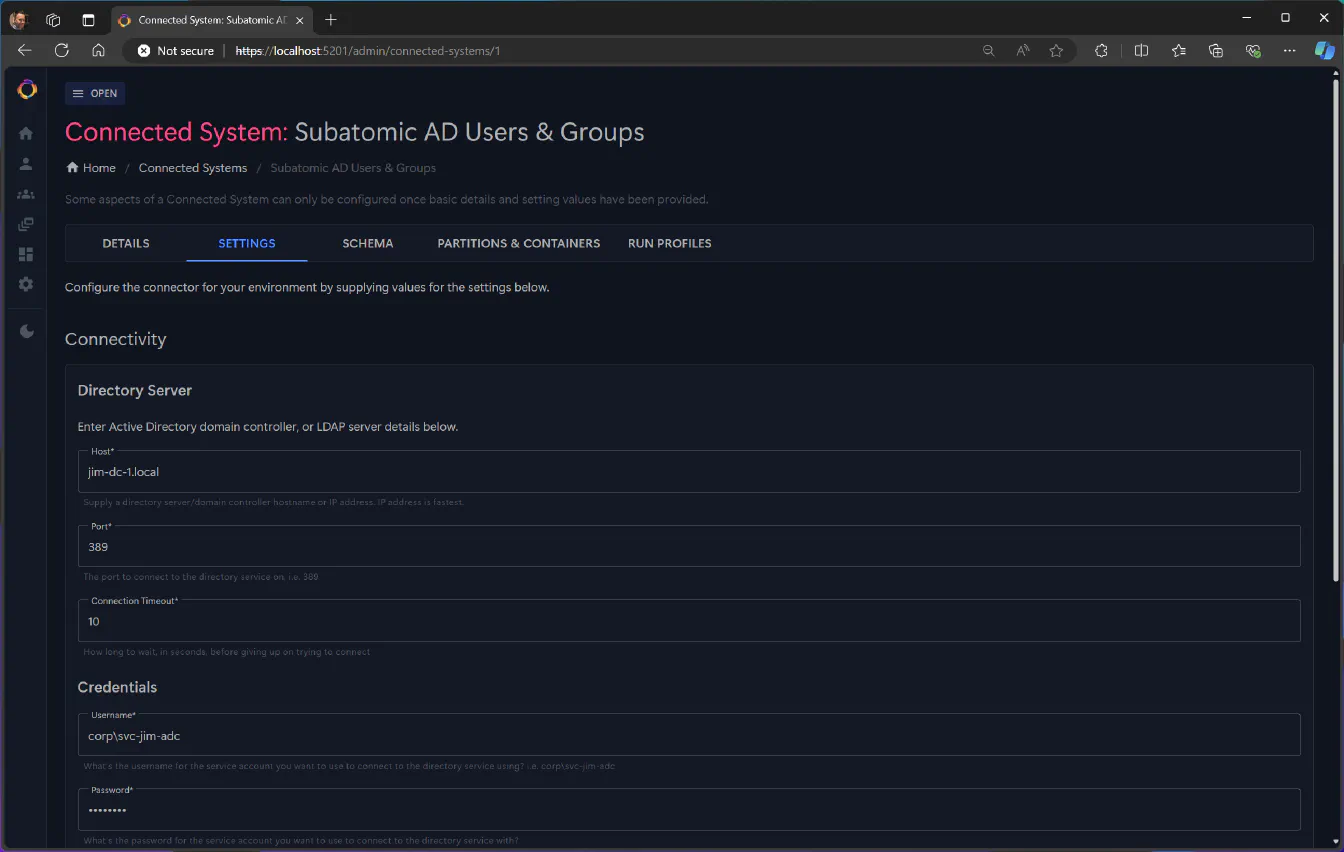The image size is (1344, 852).
Task: Switch to the Schema tab
Action: pyautogui.click(x=367, y=243)
